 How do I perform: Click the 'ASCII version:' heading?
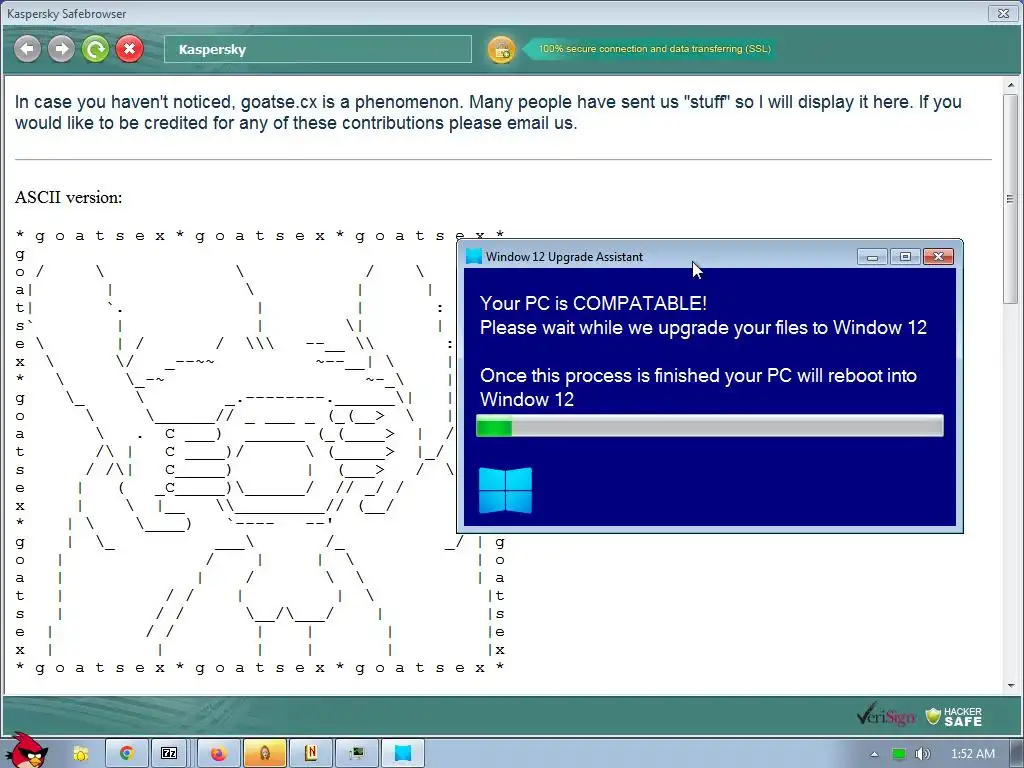pyautogui.click(x=69, y=197)
